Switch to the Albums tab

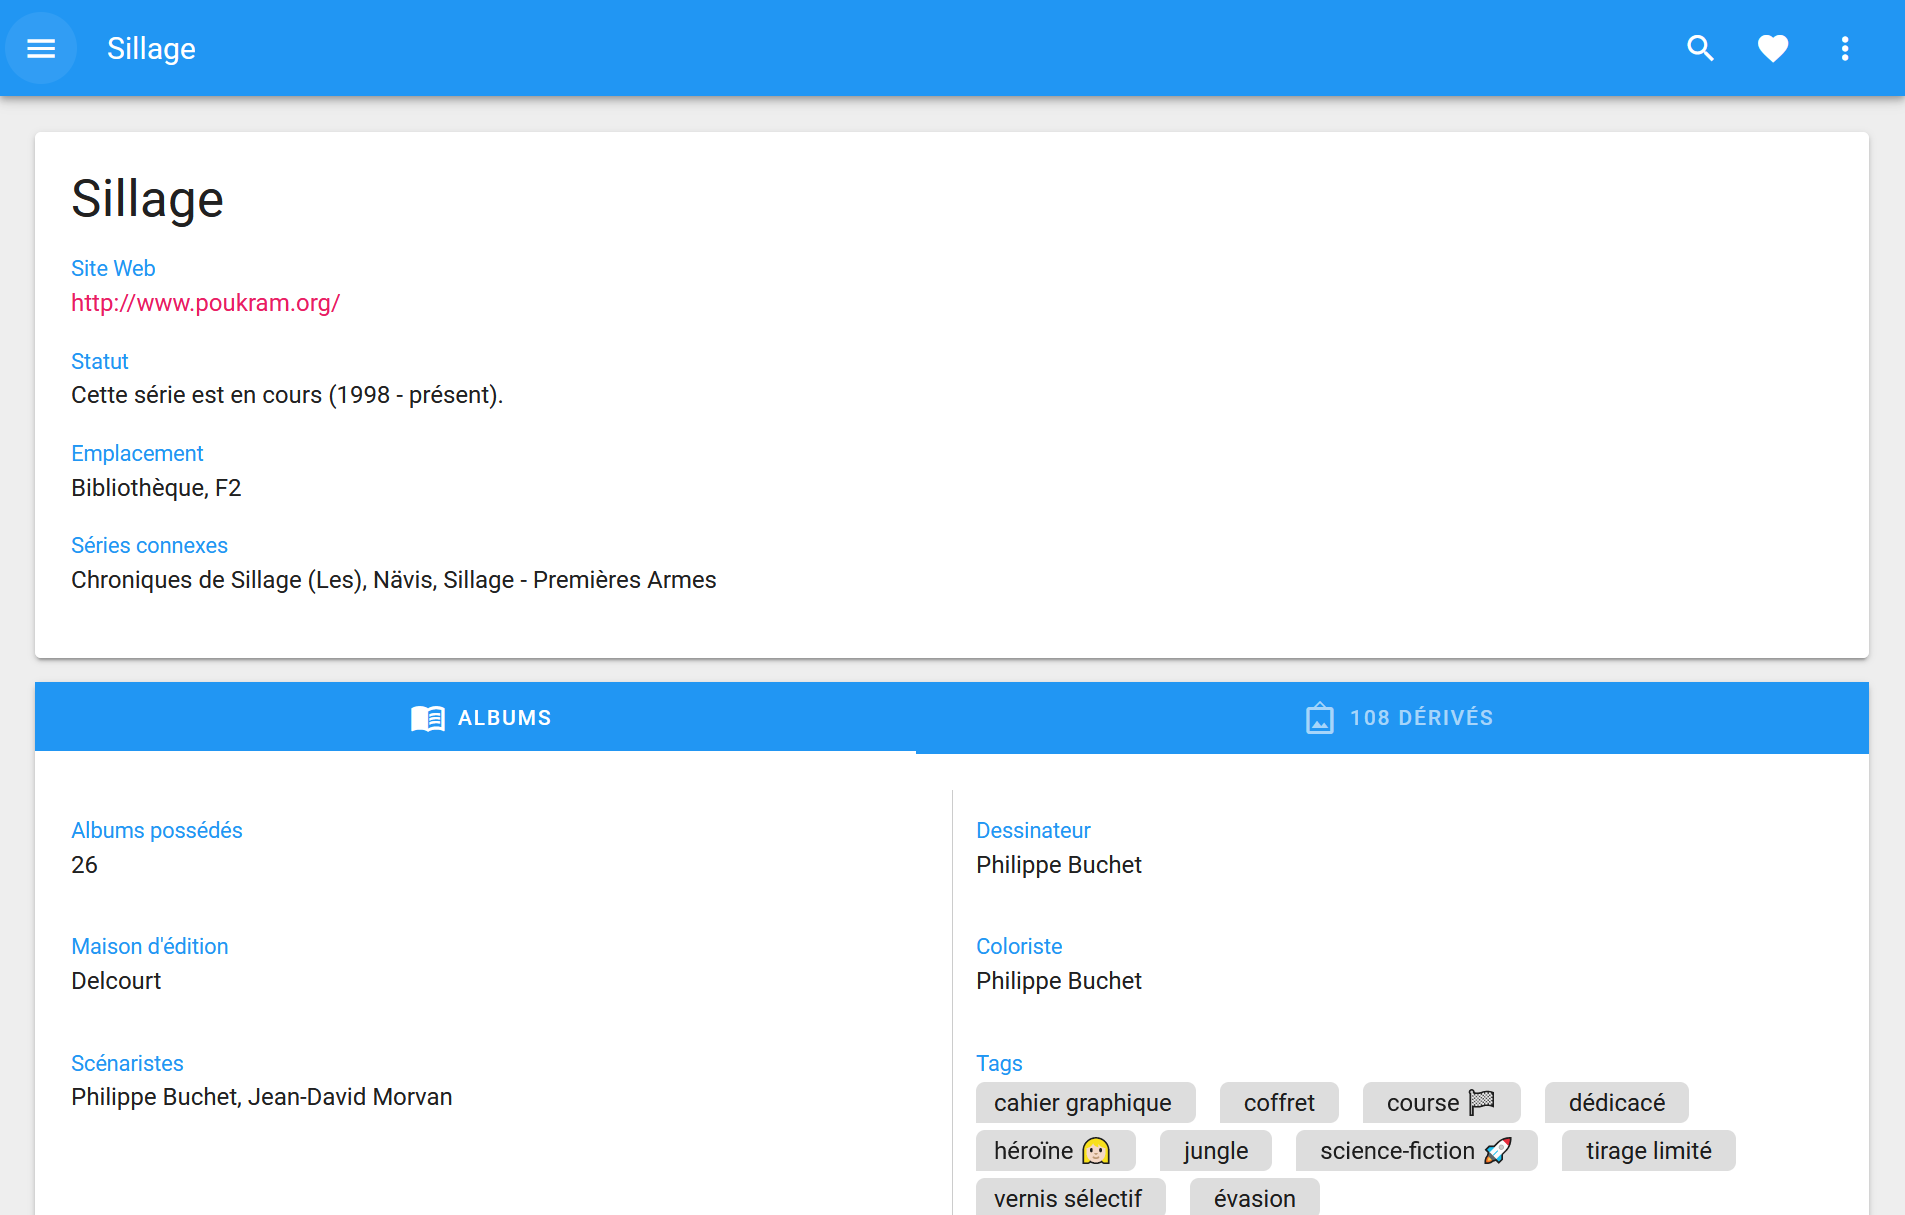(x=475, y=718)
